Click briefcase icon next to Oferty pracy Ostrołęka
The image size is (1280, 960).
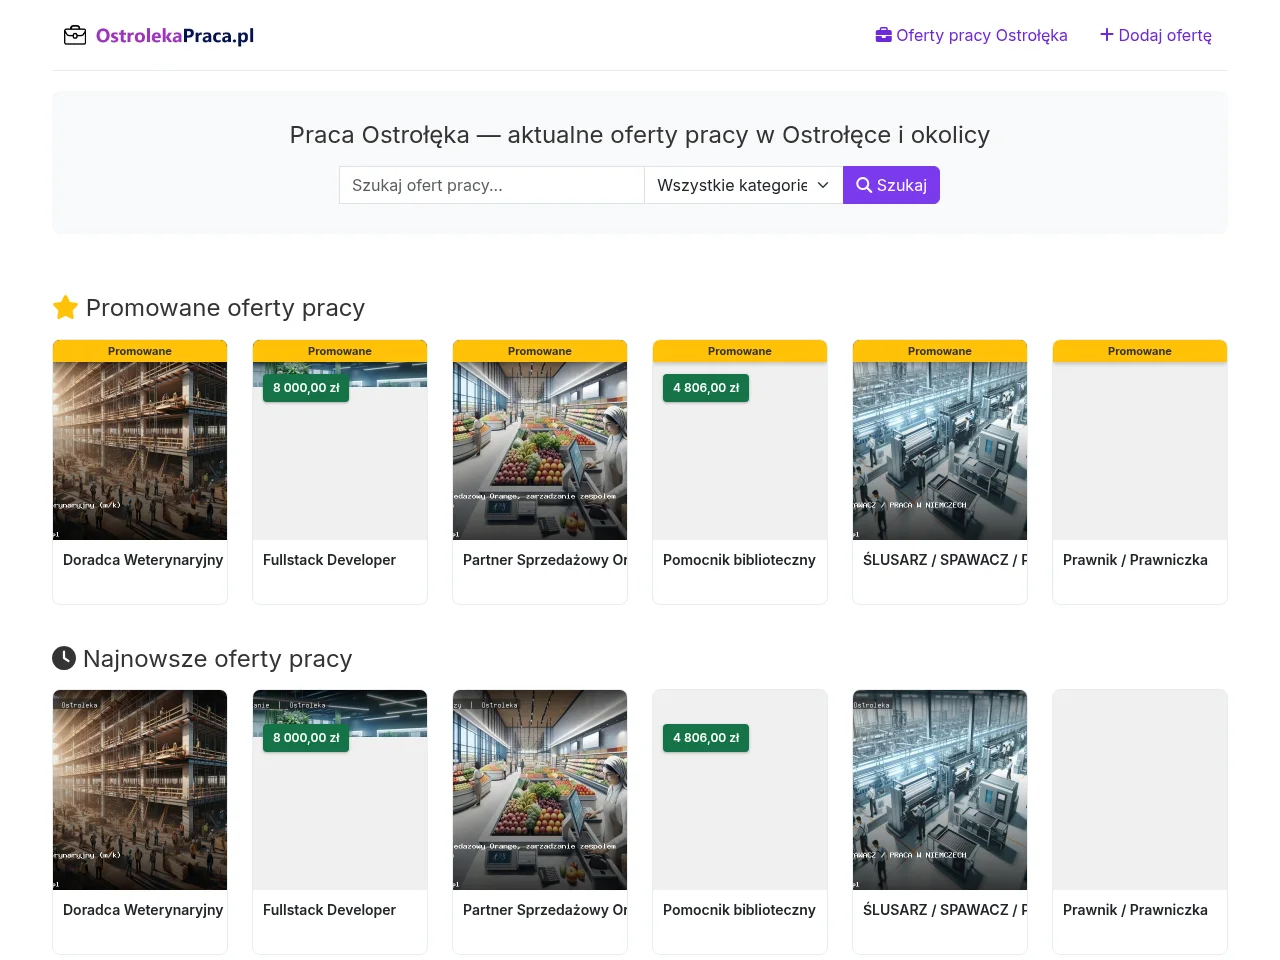point(884,35)
